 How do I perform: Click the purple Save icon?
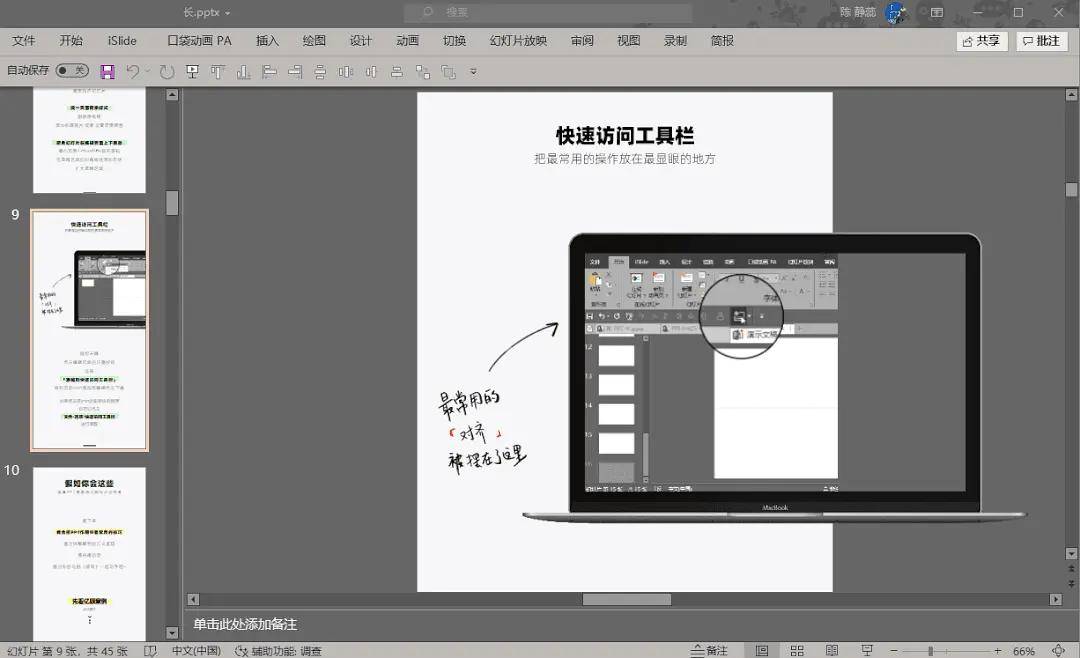(107, 71)
